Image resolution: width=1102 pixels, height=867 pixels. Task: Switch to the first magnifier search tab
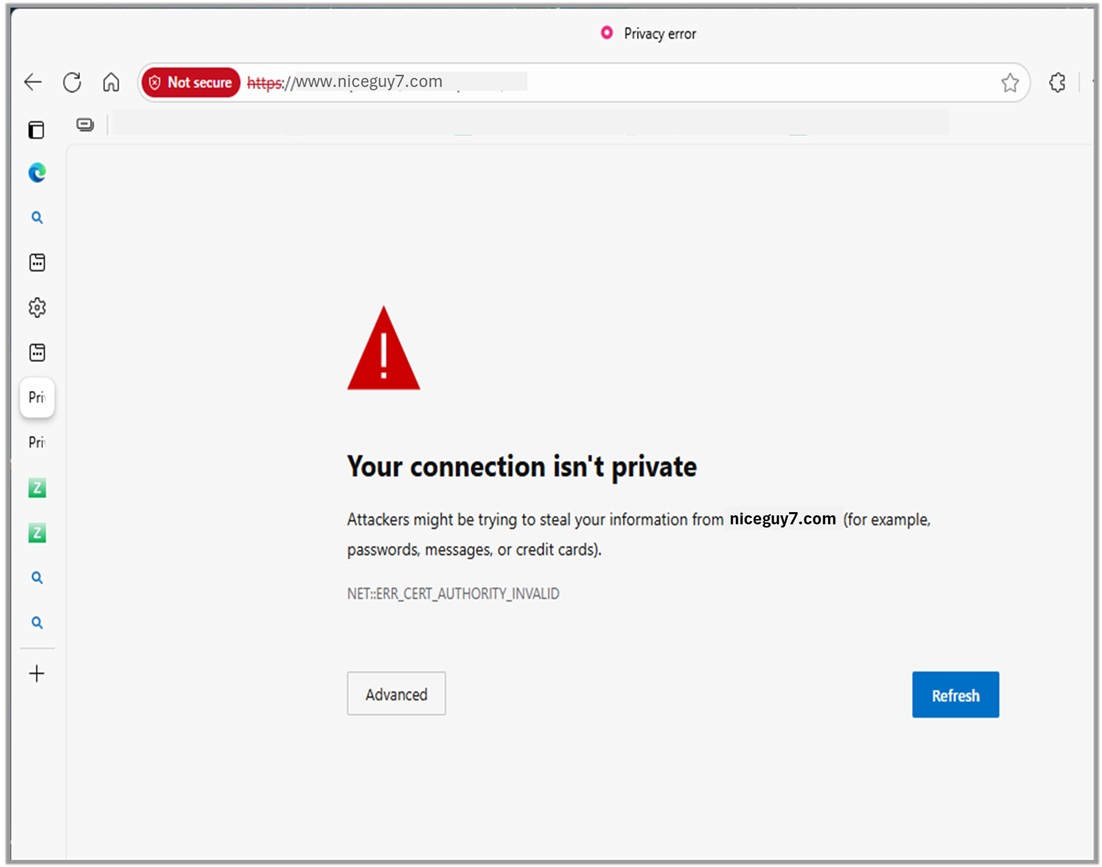tap(37, 218)
